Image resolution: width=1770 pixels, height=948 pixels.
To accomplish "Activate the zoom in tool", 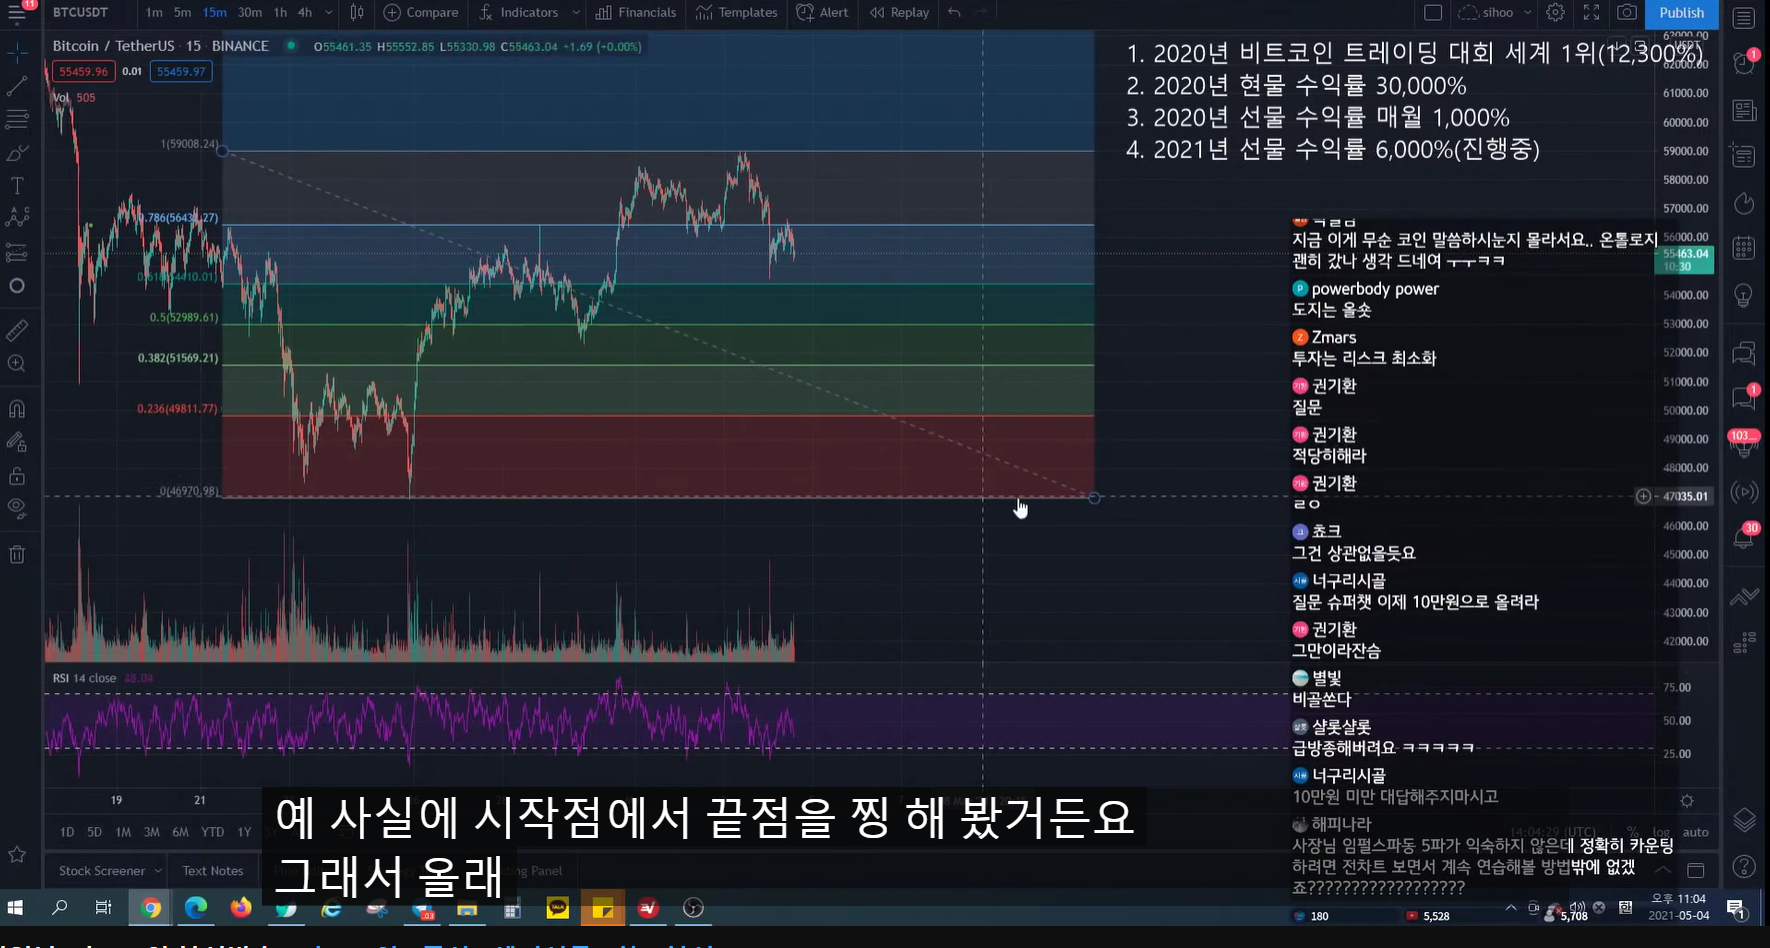I will tap(17, 364).
